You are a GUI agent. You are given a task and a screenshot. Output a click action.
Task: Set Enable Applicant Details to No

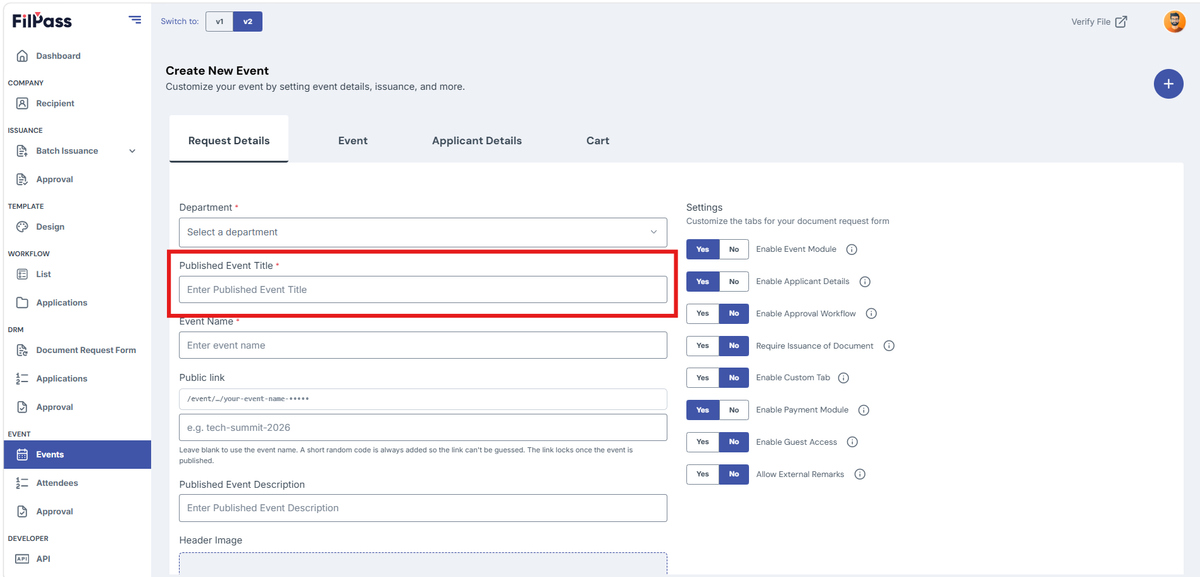pos(734,281)
